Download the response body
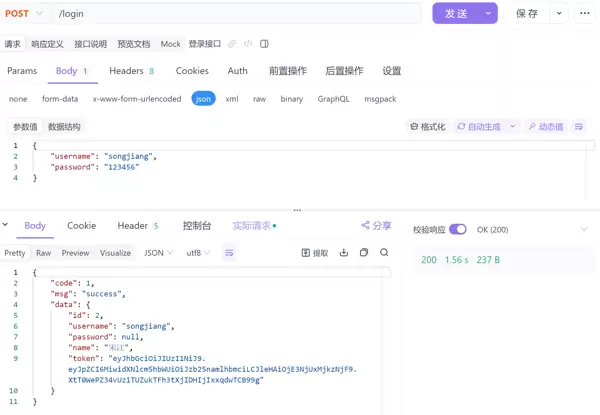Screen dimensions: 600x415 pyautogui.click(x=343, y=253)
